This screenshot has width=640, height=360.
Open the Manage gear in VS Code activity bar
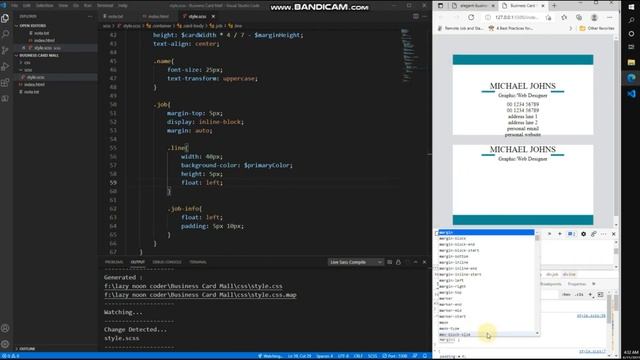5,344
